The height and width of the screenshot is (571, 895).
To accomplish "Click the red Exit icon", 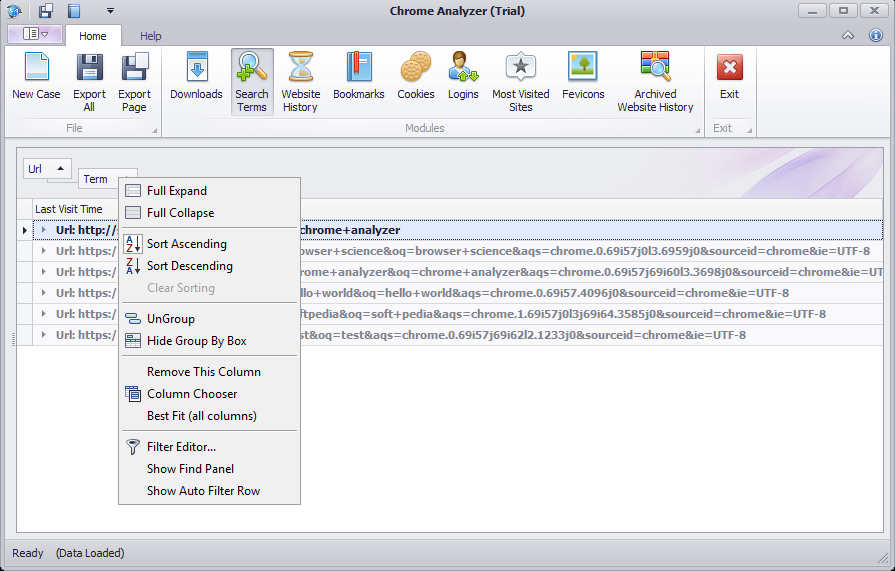I will 729,67.
